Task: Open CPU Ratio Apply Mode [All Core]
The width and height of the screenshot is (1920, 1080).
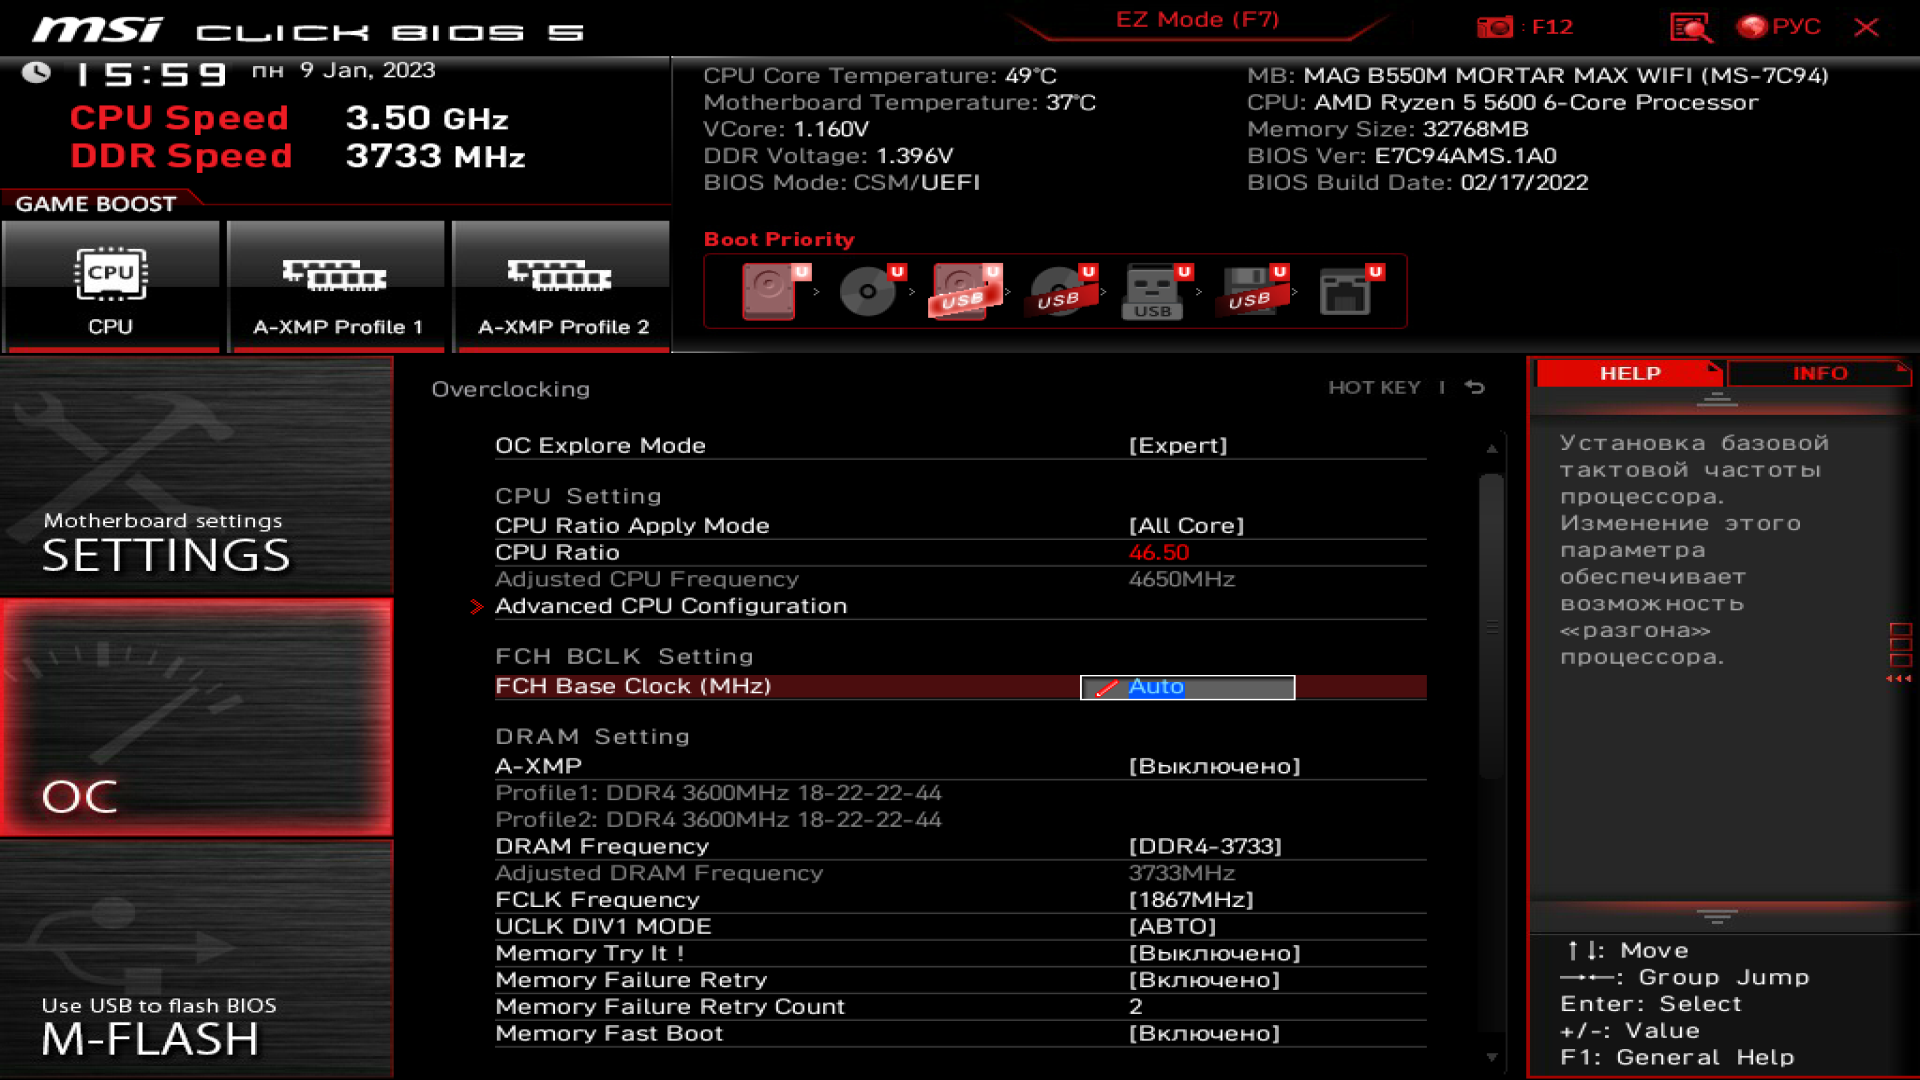Action: coord(960,526)
